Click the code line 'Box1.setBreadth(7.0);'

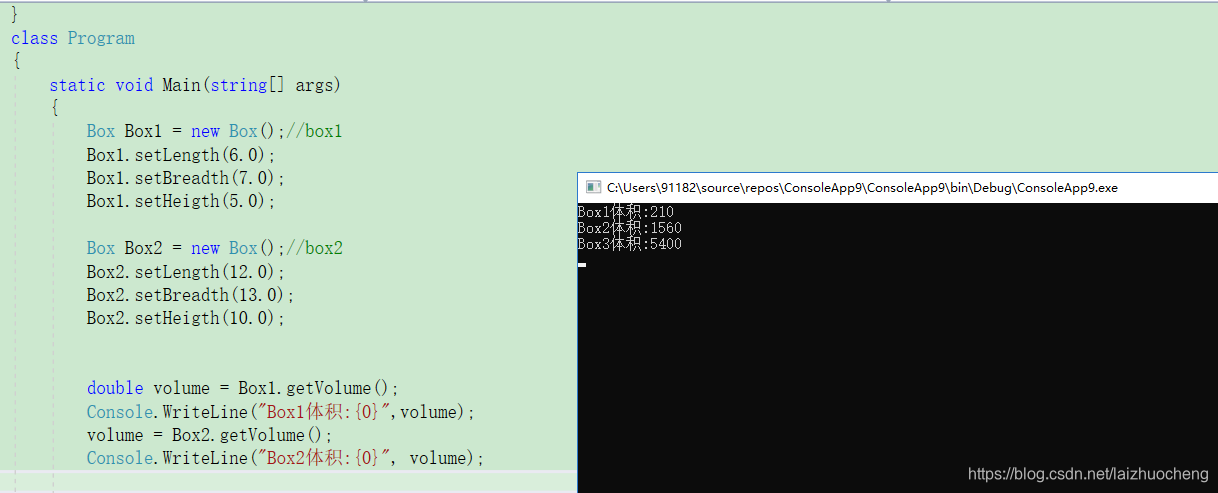point(186,178)
